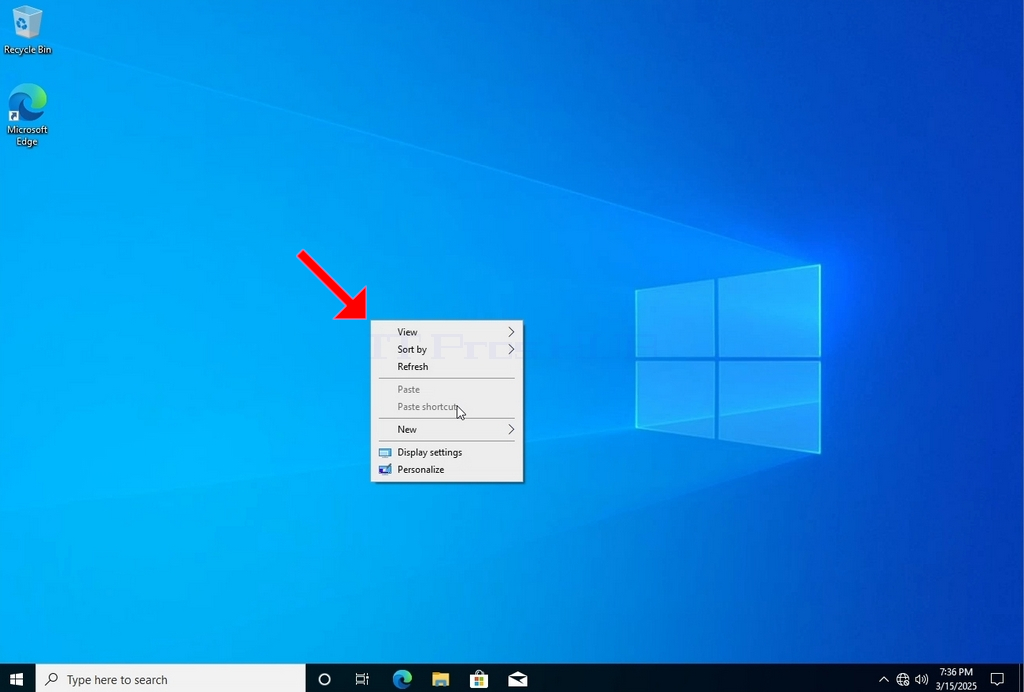Viewport: 1024px width, 692px height.
Task: Open the Recycle Bin desktop icon
Action: click(x=27, y=30)
